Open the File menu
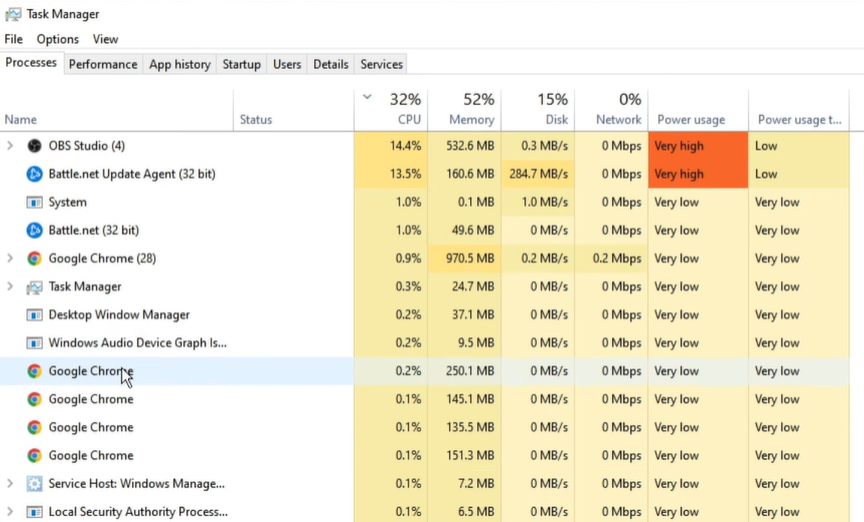This screenshot has width=864, height=522. (x=14, y=39)
